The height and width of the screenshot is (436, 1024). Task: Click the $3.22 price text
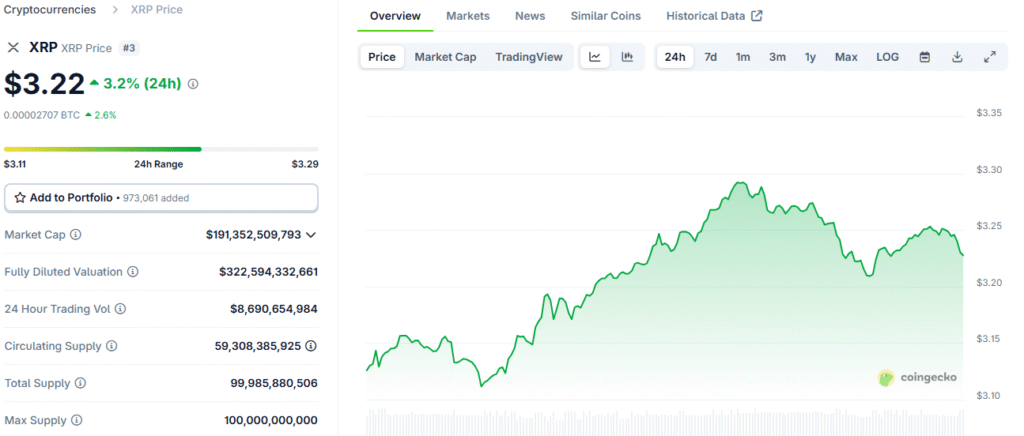coord(44,84)
